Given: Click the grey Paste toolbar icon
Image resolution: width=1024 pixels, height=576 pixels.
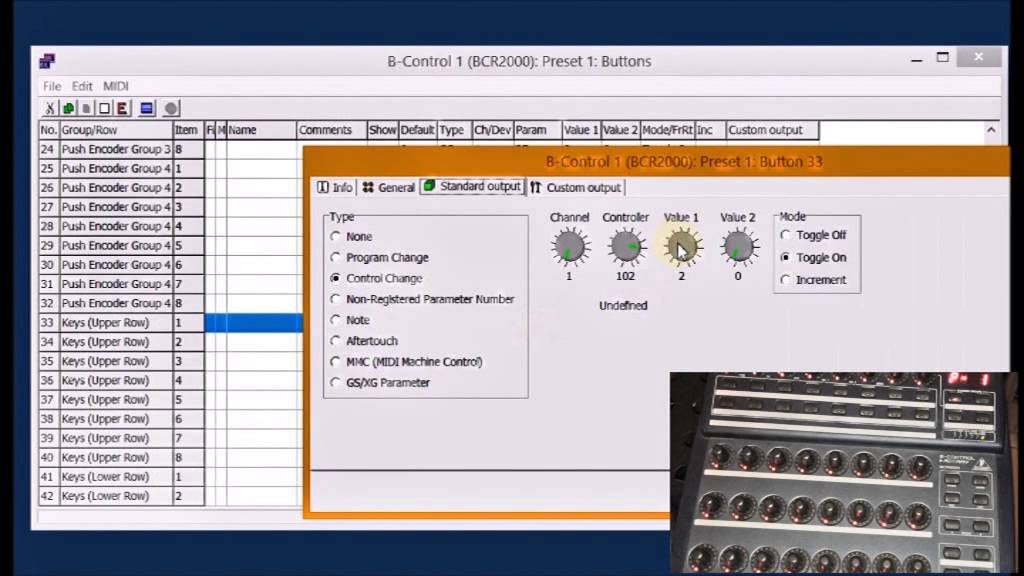Looking at the screenshot, I should coord(86,108).
